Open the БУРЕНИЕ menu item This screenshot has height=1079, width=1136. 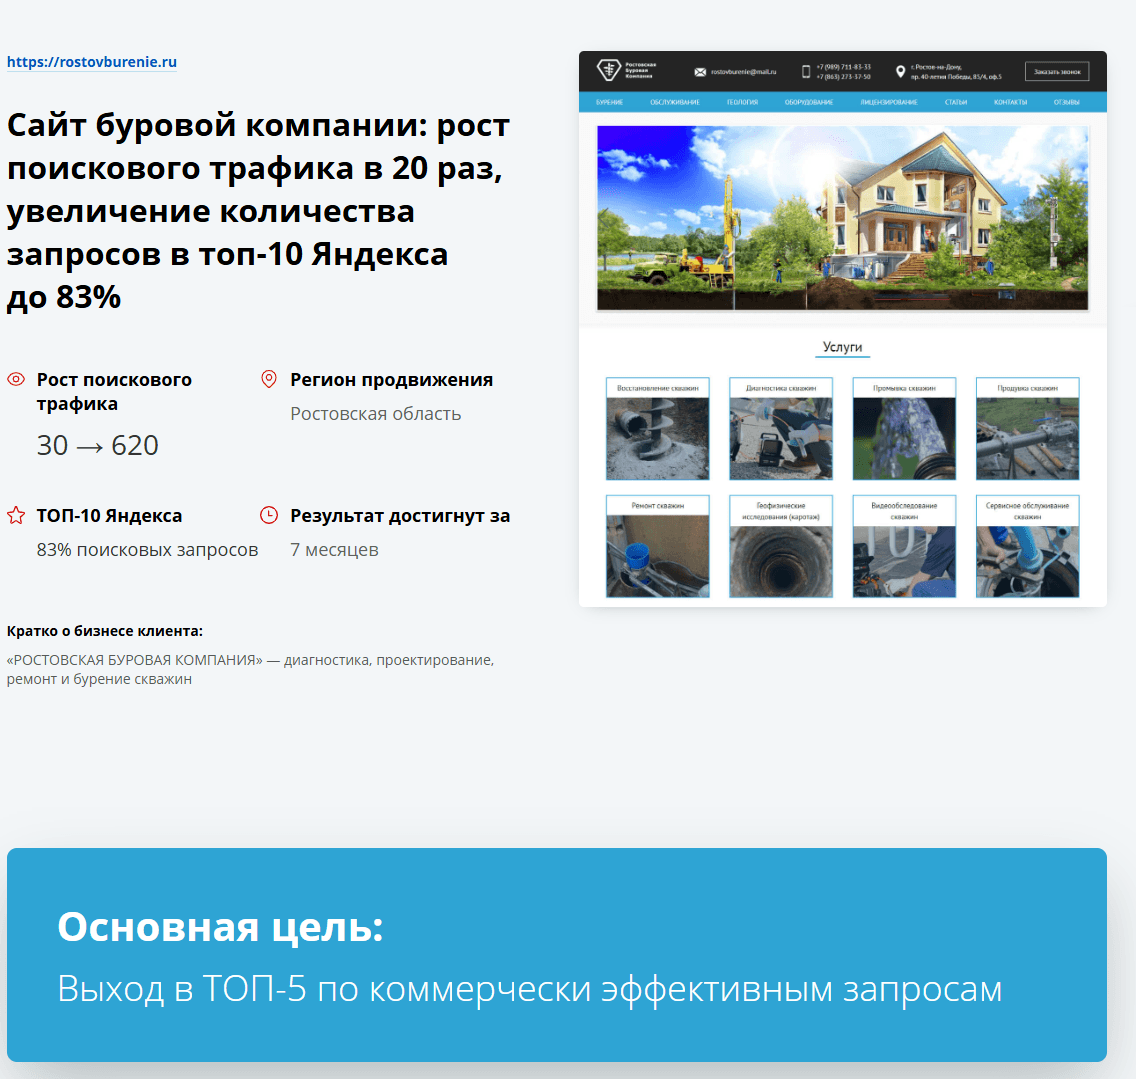click(x=608, y=102)
